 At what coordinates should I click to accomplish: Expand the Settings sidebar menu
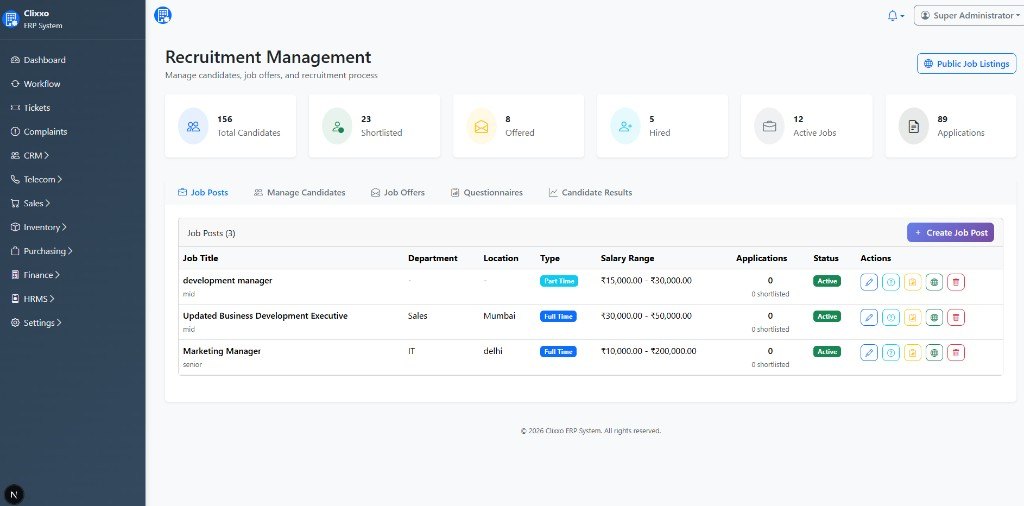[x=37, y=323]
